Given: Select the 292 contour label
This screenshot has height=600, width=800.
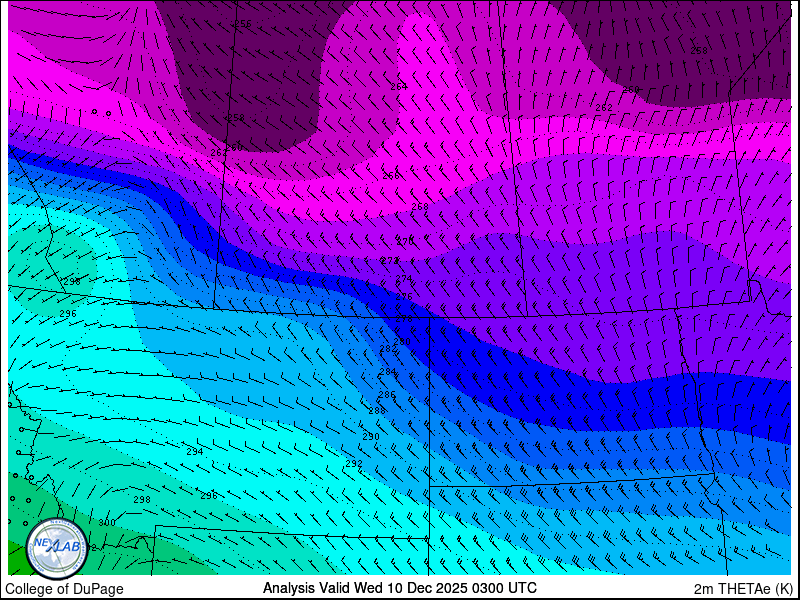Looking at the screenshot, I should (354, 464).
